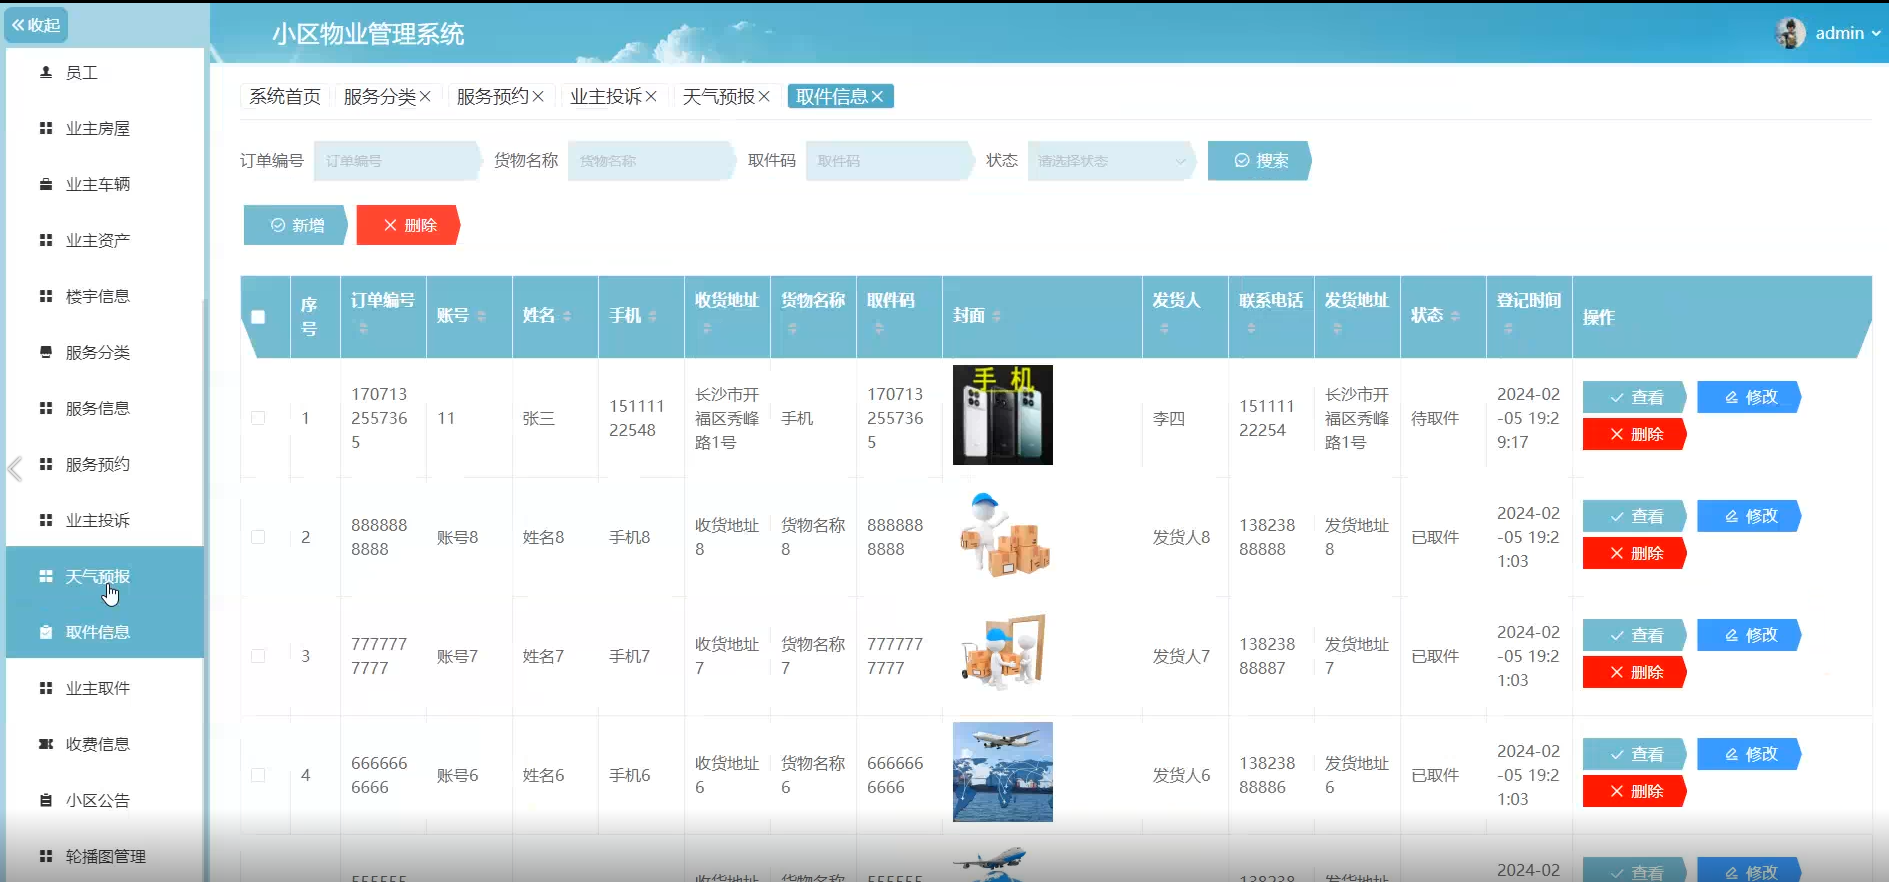This screenshot has height=882, width=1889.
Task: Click the 服务分类 sidebar icon
Action: (x=45, y=353)
